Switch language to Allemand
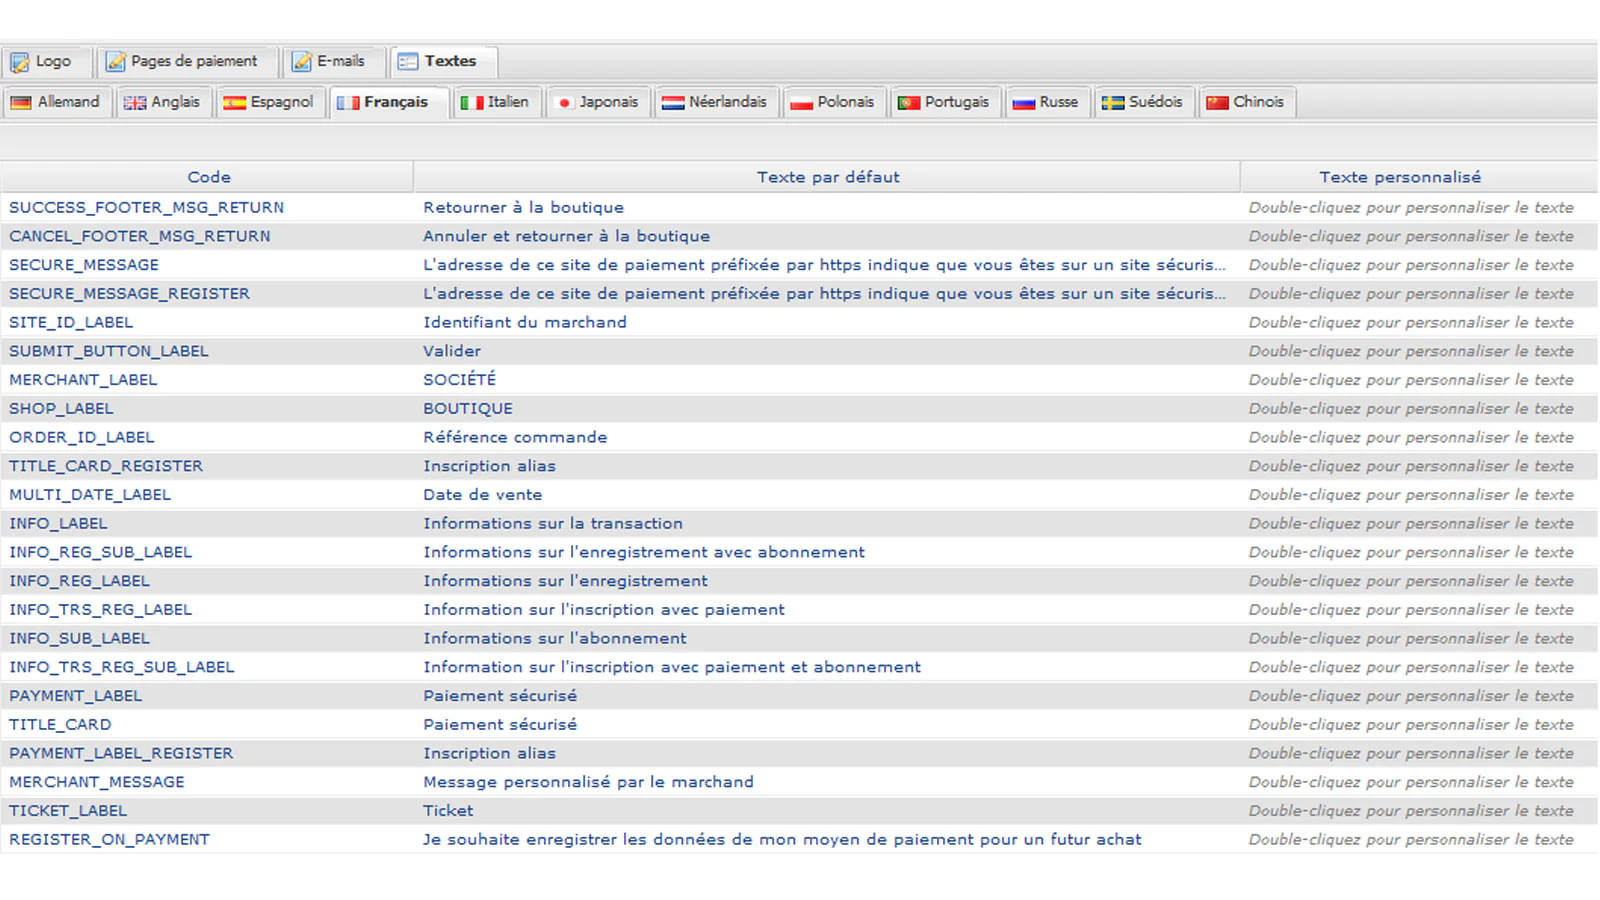This screenshot has width=1600, height=900. (56, 102)
